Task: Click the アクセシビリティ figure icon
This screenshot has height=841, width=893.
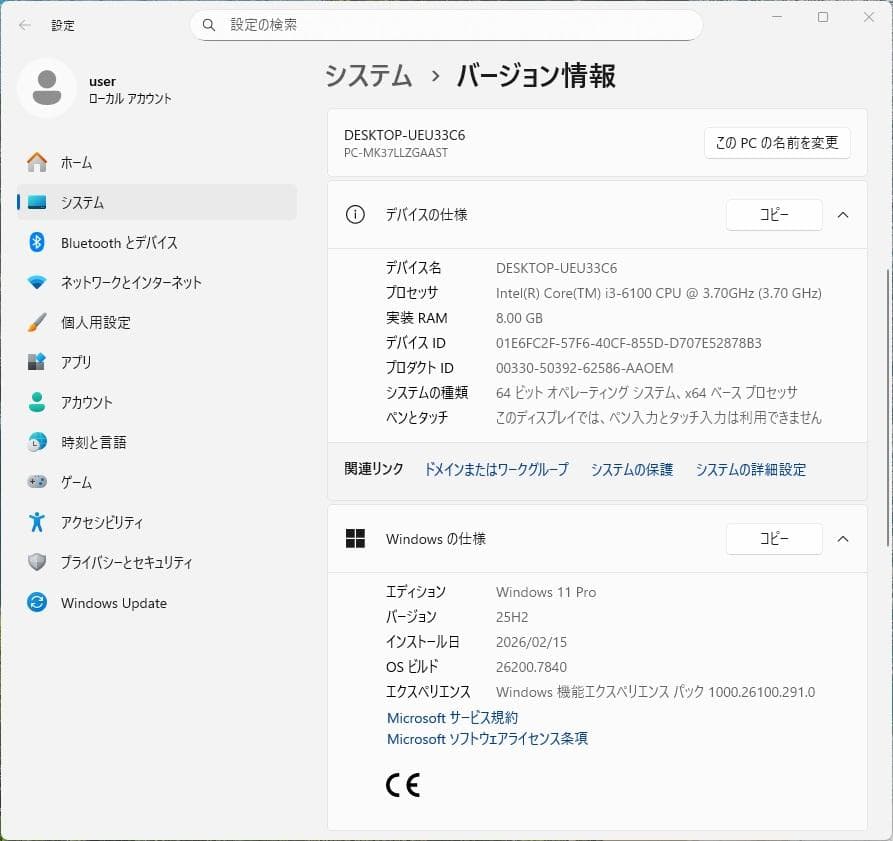Action: point(37,522)
